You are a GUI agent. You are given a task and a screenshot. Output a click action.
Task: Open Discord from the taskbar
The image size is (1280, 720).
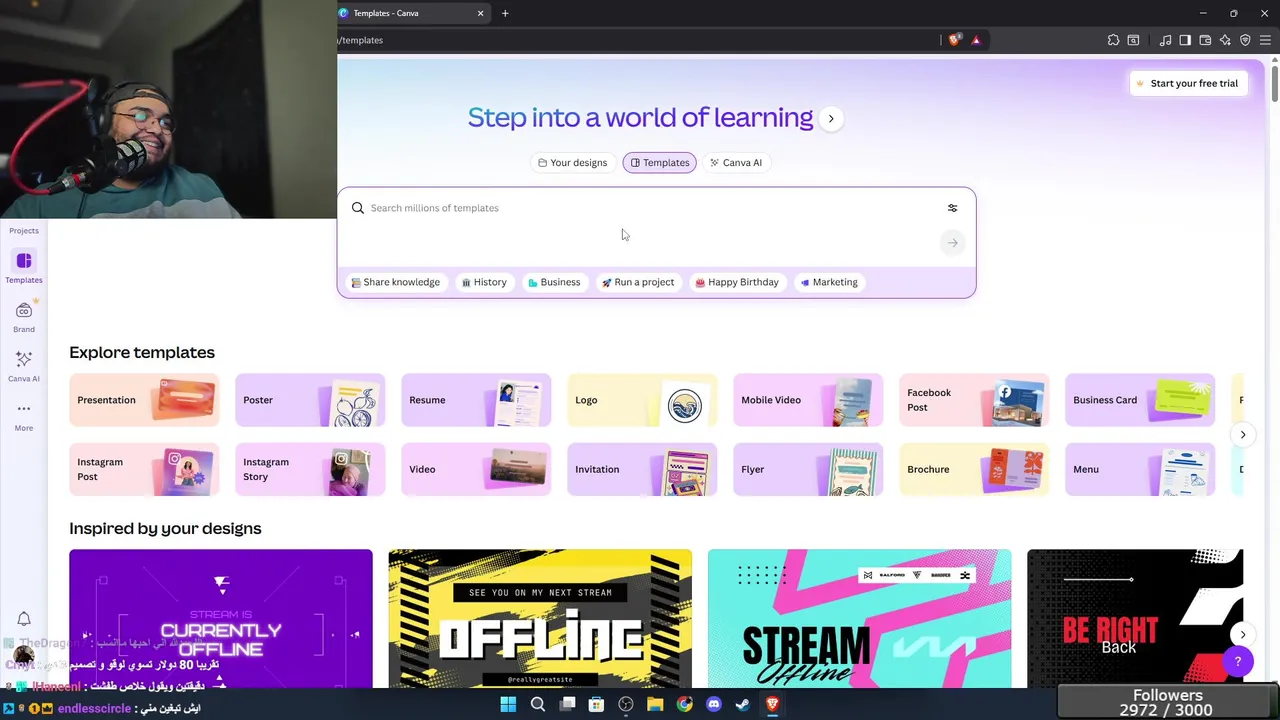click(714, 704)
